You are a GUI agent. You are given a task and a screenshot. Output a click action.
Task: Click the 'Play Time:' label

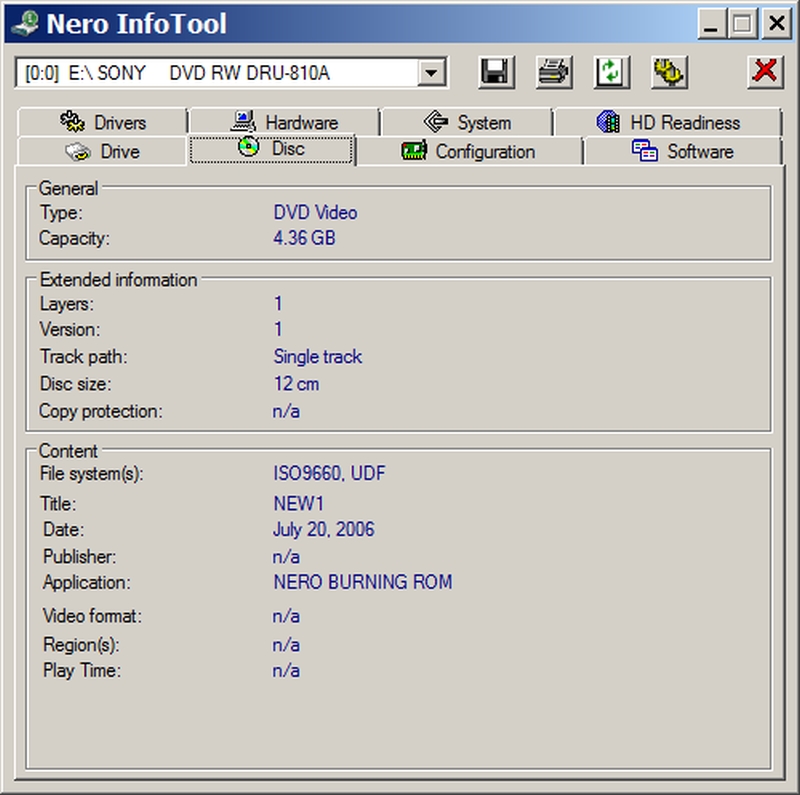[82, 670]
